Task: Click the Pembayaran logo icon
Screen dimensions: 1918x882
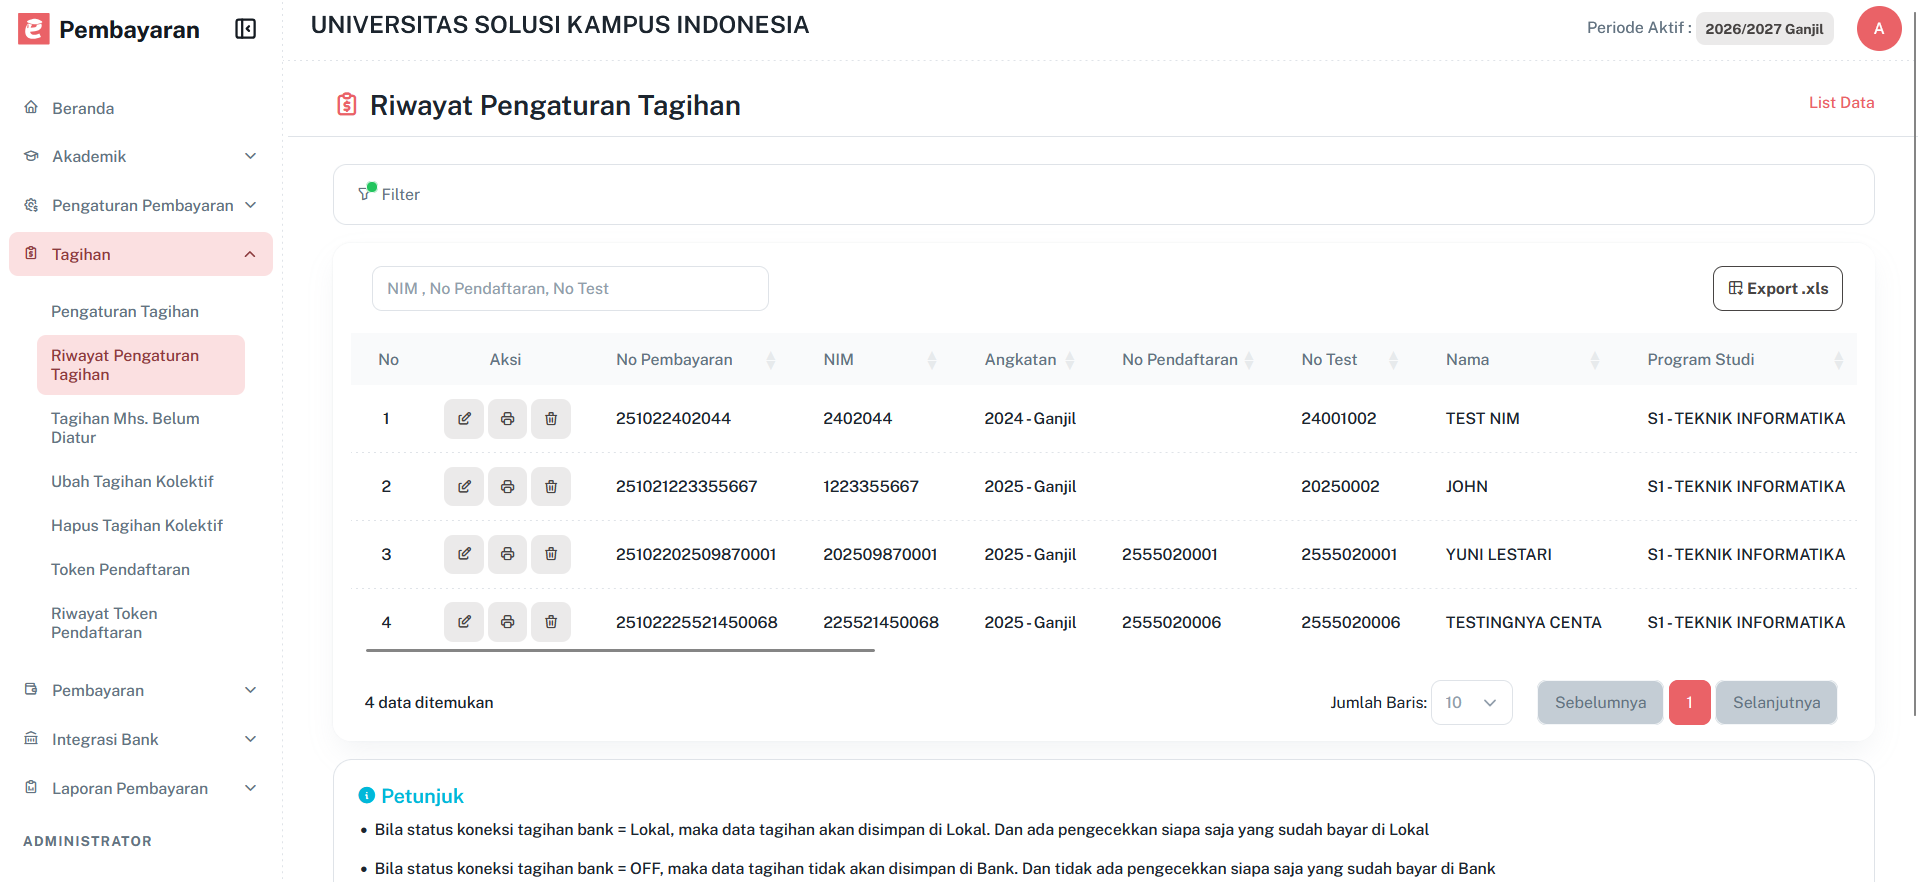Action: (x=34, y=29)
